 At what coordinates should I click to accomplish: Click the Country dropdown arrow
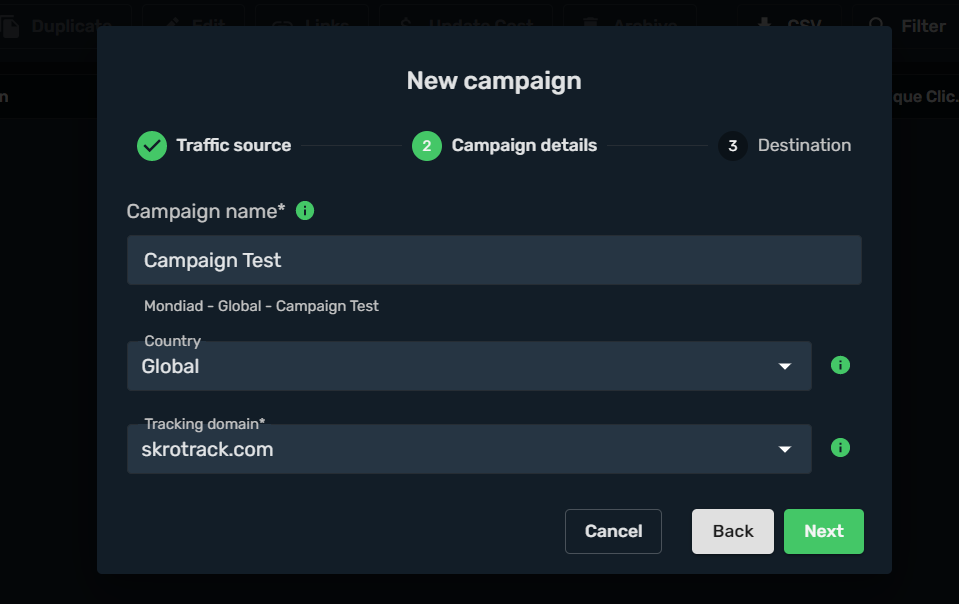click(785, 367)
